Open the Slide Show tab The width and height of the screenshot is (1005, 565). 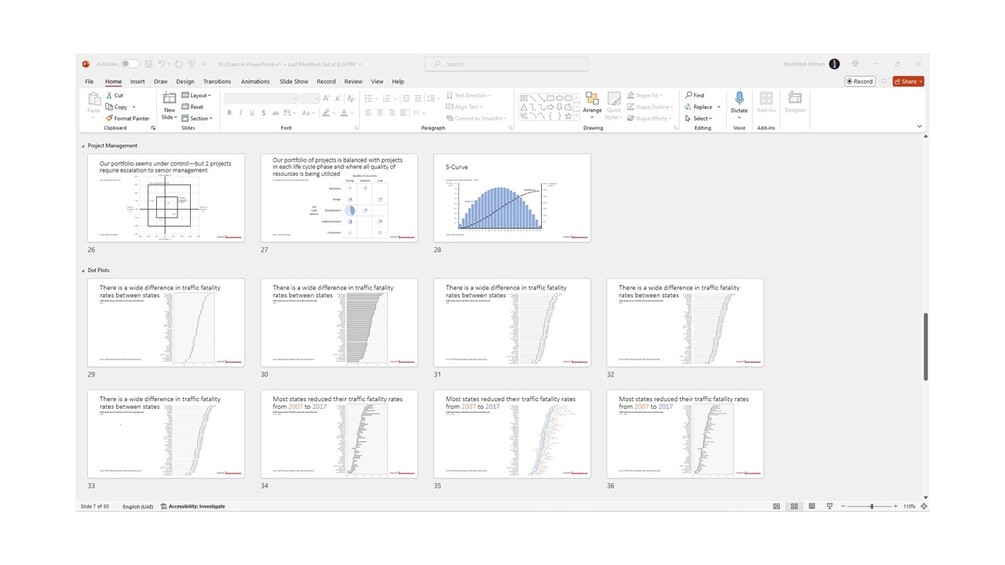coord(294,82)
